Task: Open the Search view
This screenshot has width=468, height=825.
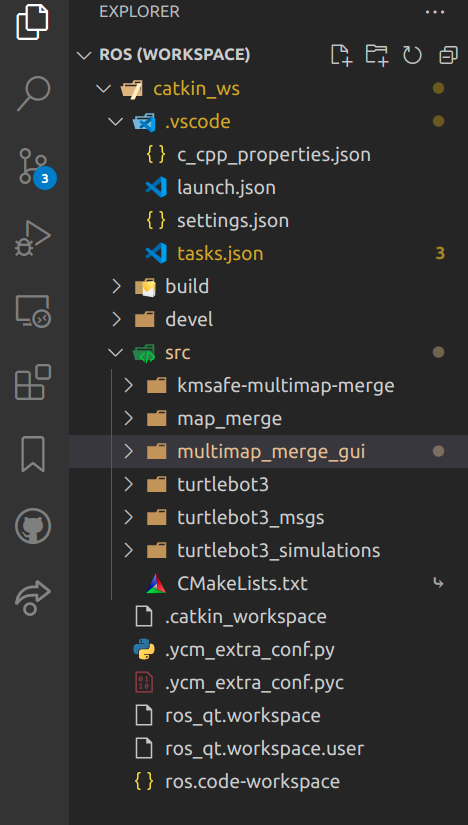Action: [x=33, y=94]
